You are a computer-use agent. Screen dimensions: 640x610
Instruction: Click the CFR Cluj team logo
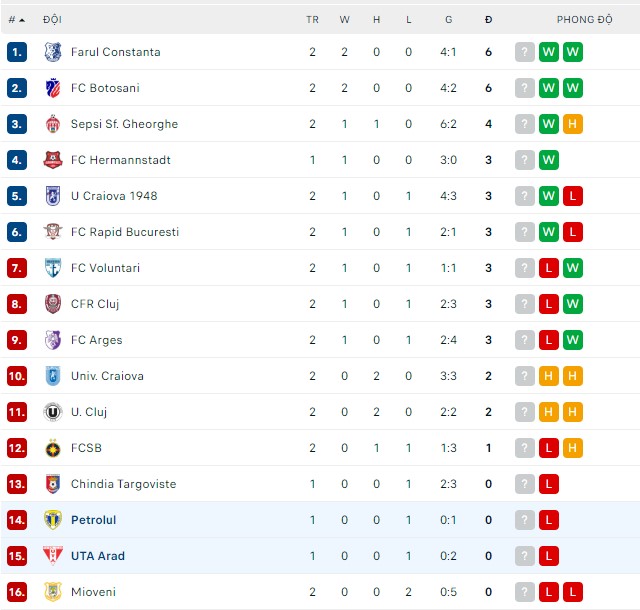[53, 304]
